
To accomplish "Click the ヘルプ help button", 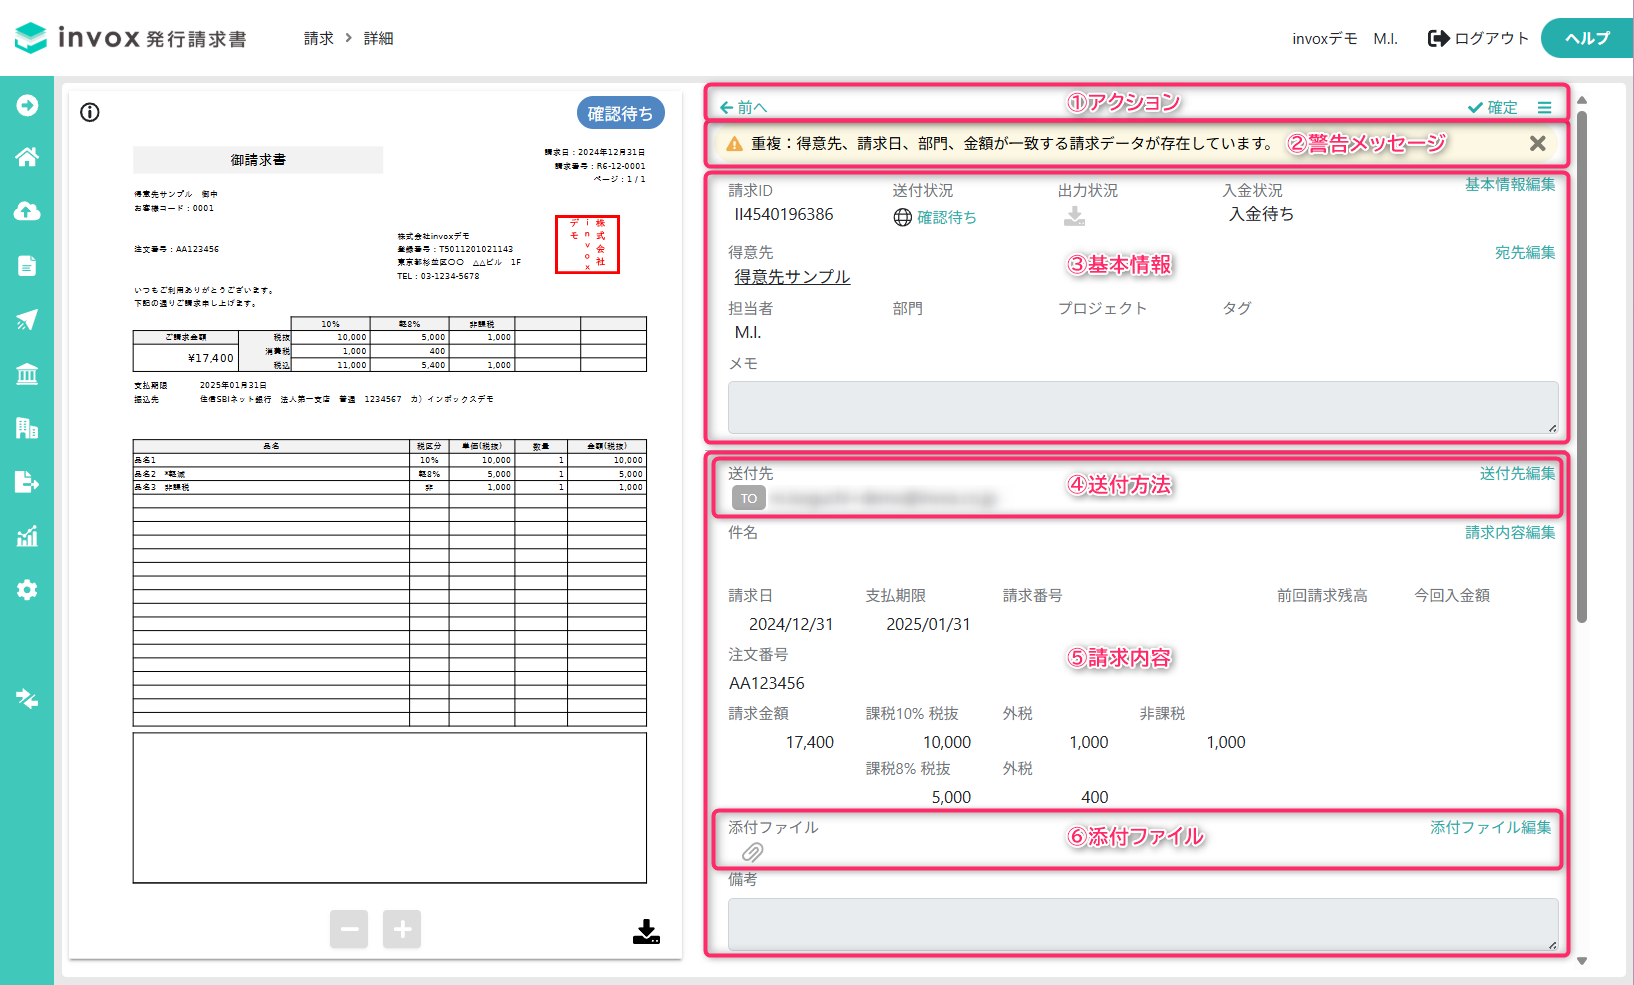I will 1587,38.
